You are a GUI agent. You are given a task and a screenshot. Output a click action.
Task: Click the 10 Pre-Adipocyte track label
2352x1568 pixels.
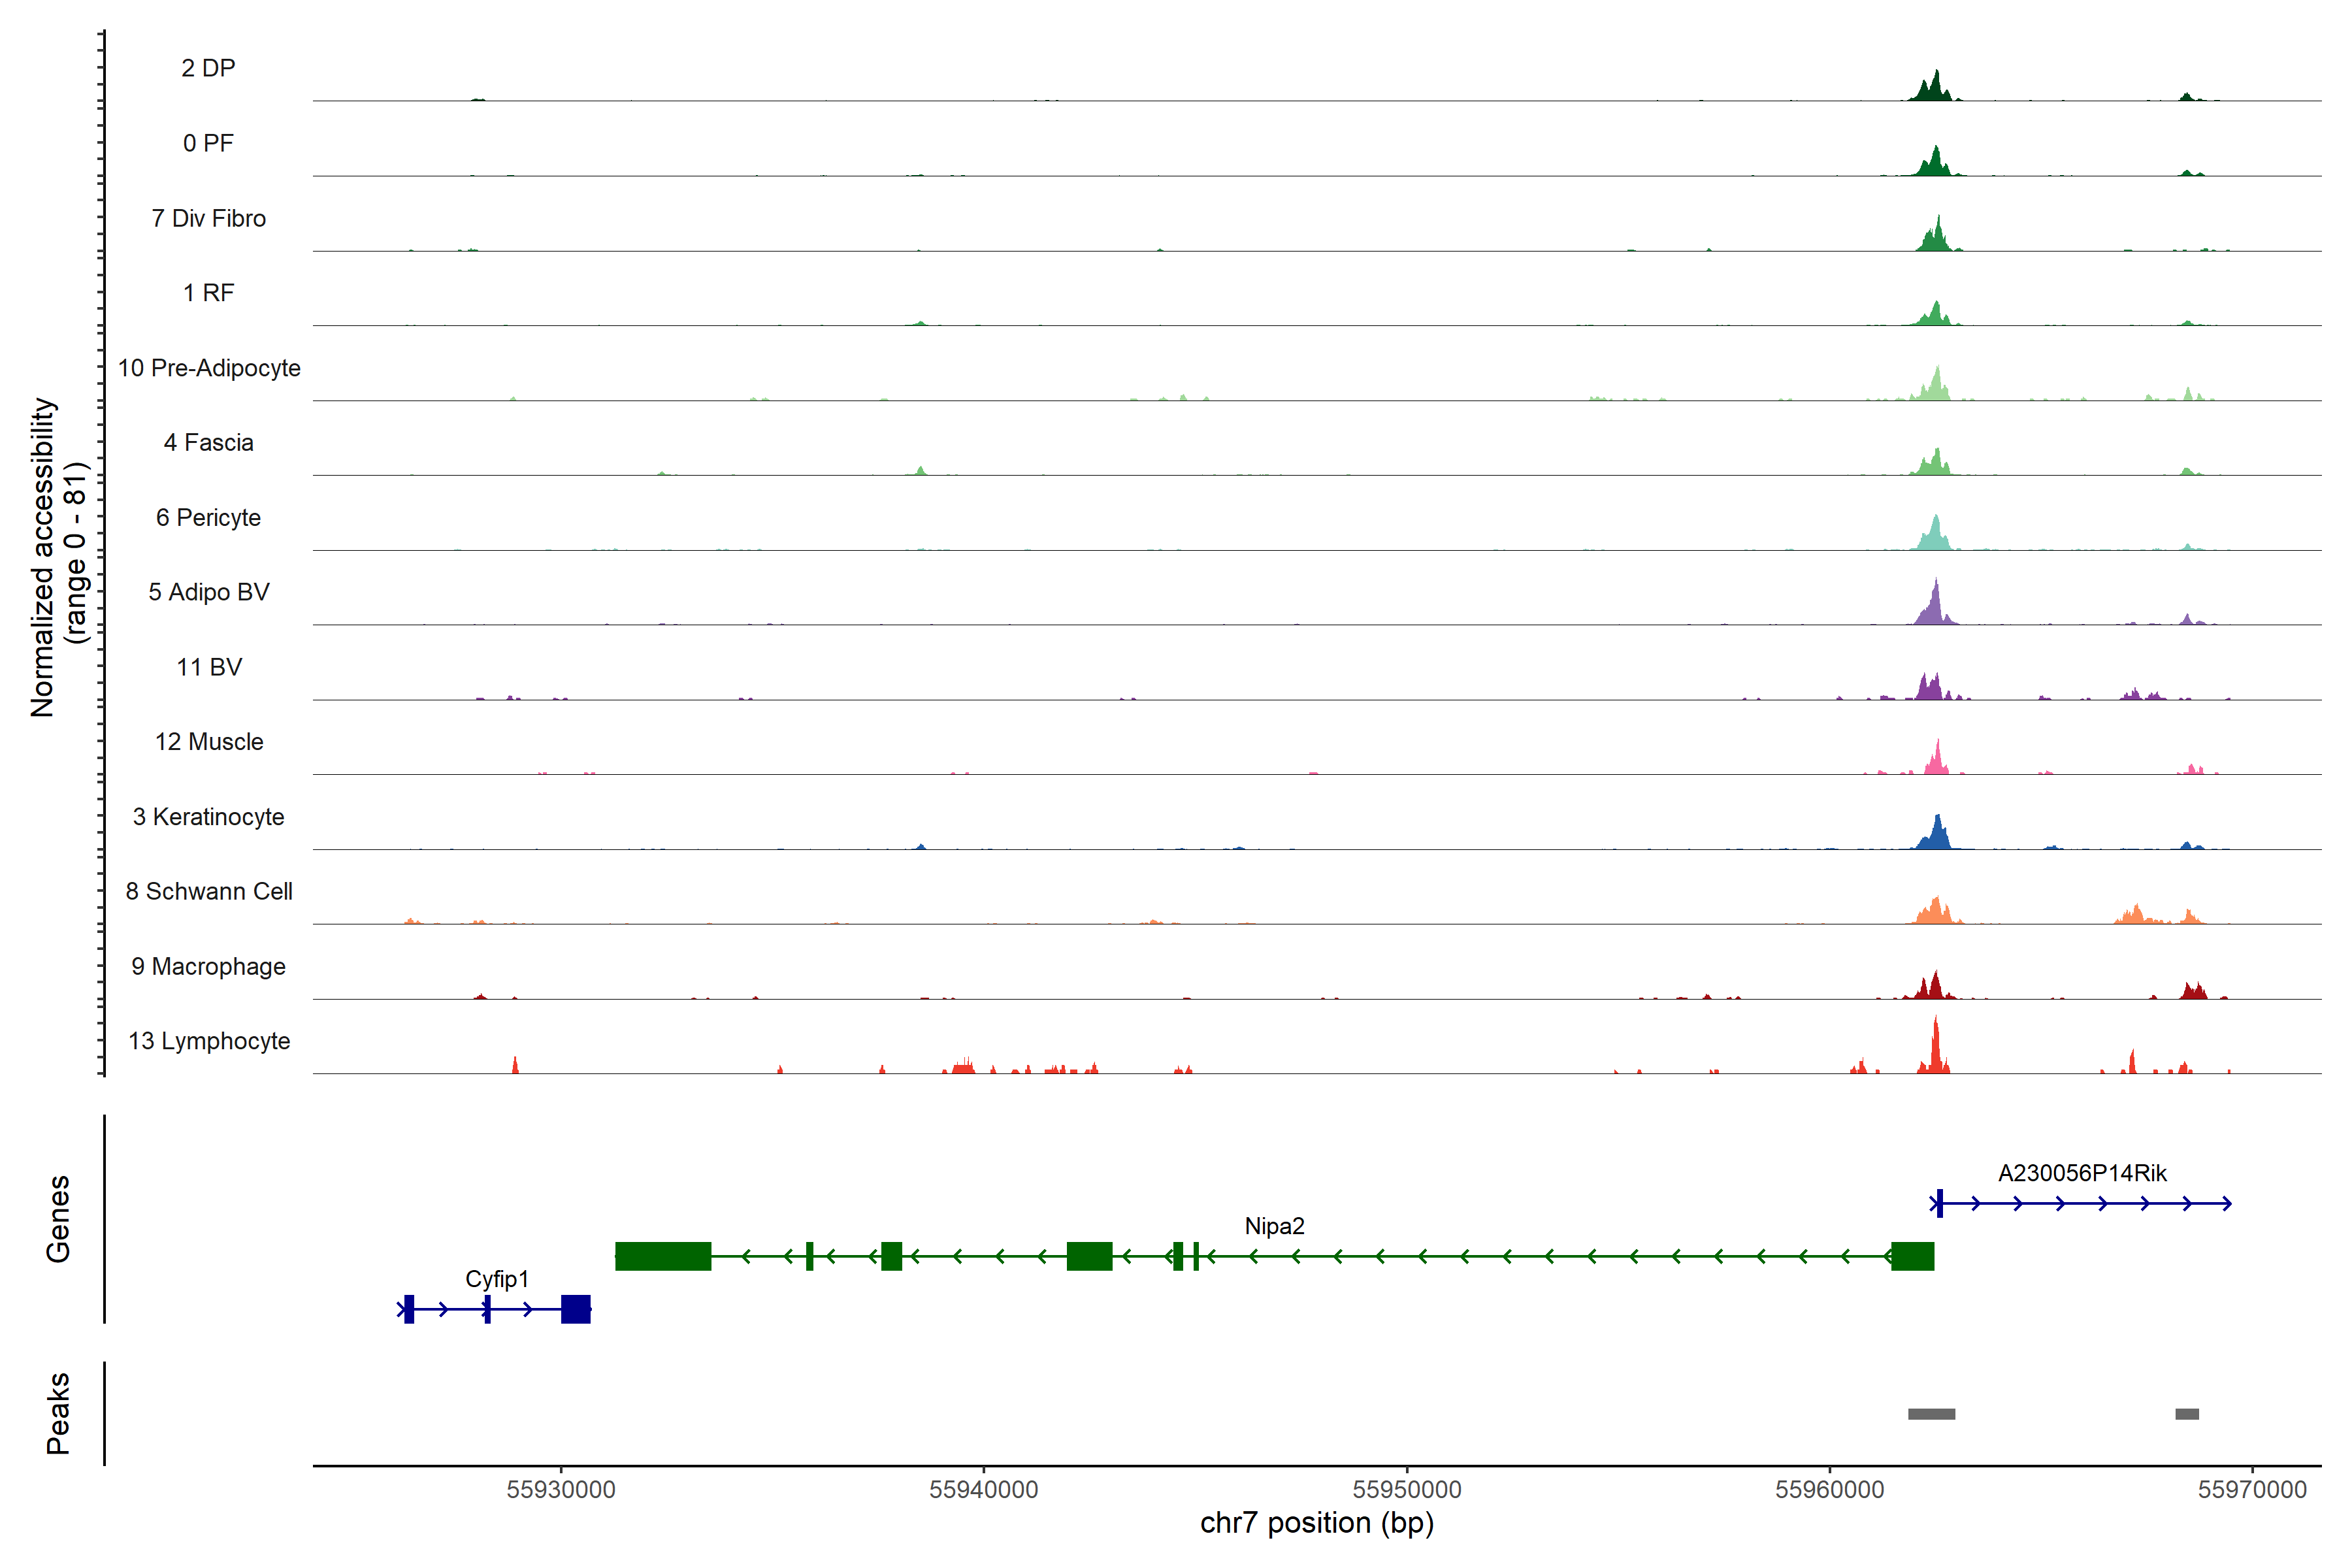[209, 368]
